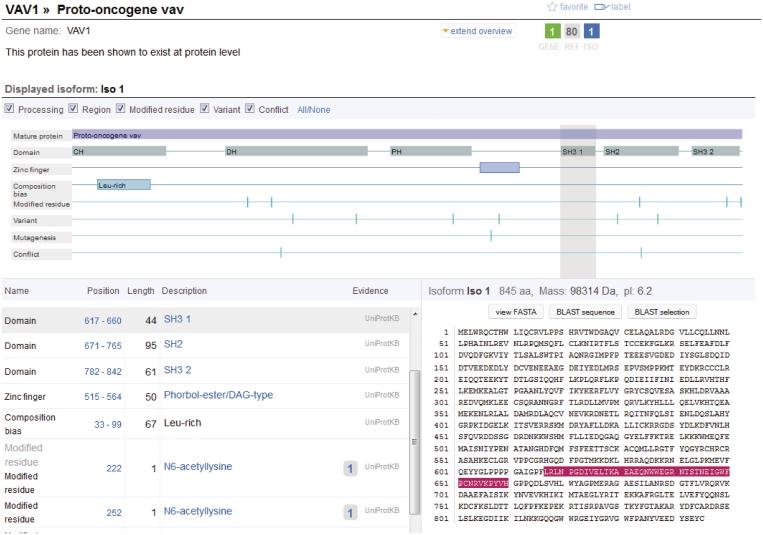Click the table scrollbar up arrow

point(413,314)
